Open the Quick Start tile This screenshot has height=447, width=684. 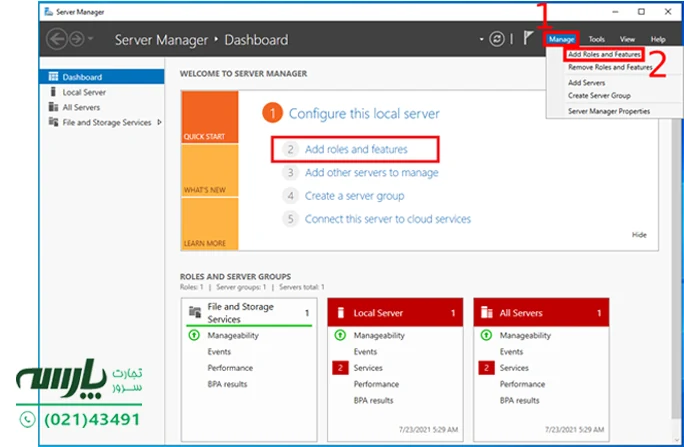[210, 117]
